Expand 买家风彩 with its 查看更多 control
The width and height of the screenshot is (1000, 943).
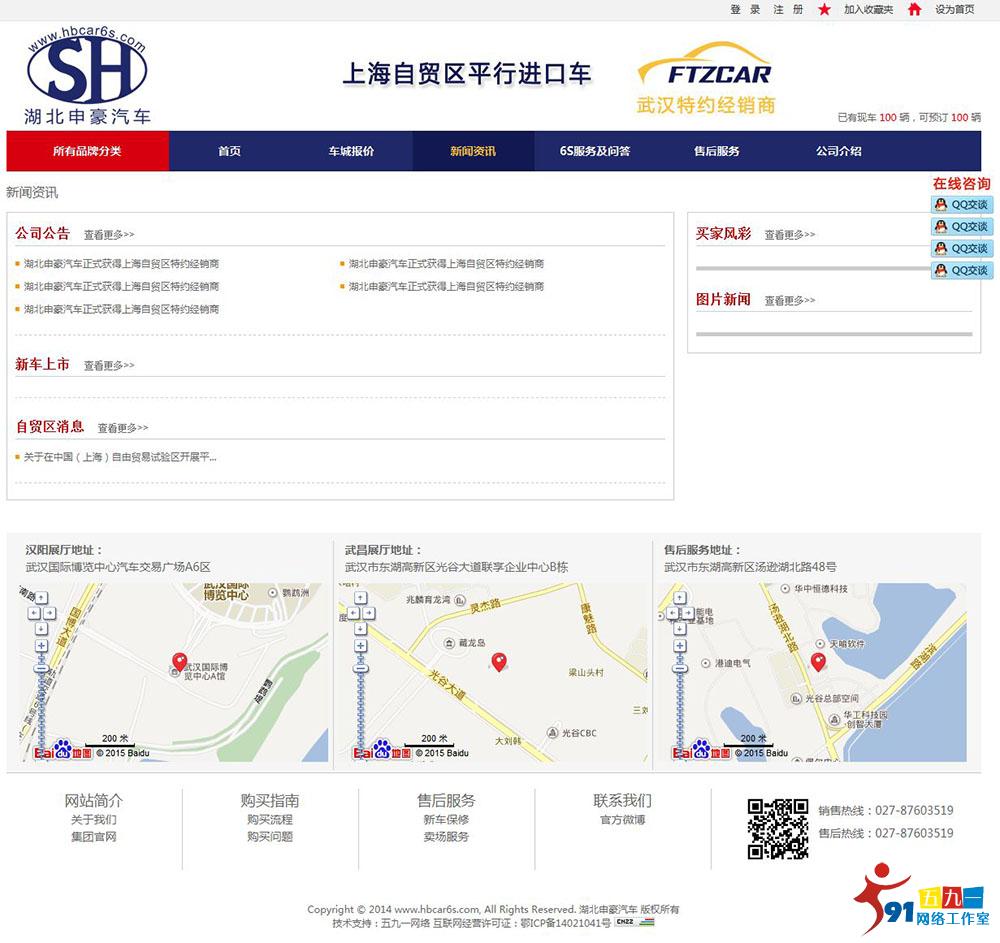click(789, 232)
